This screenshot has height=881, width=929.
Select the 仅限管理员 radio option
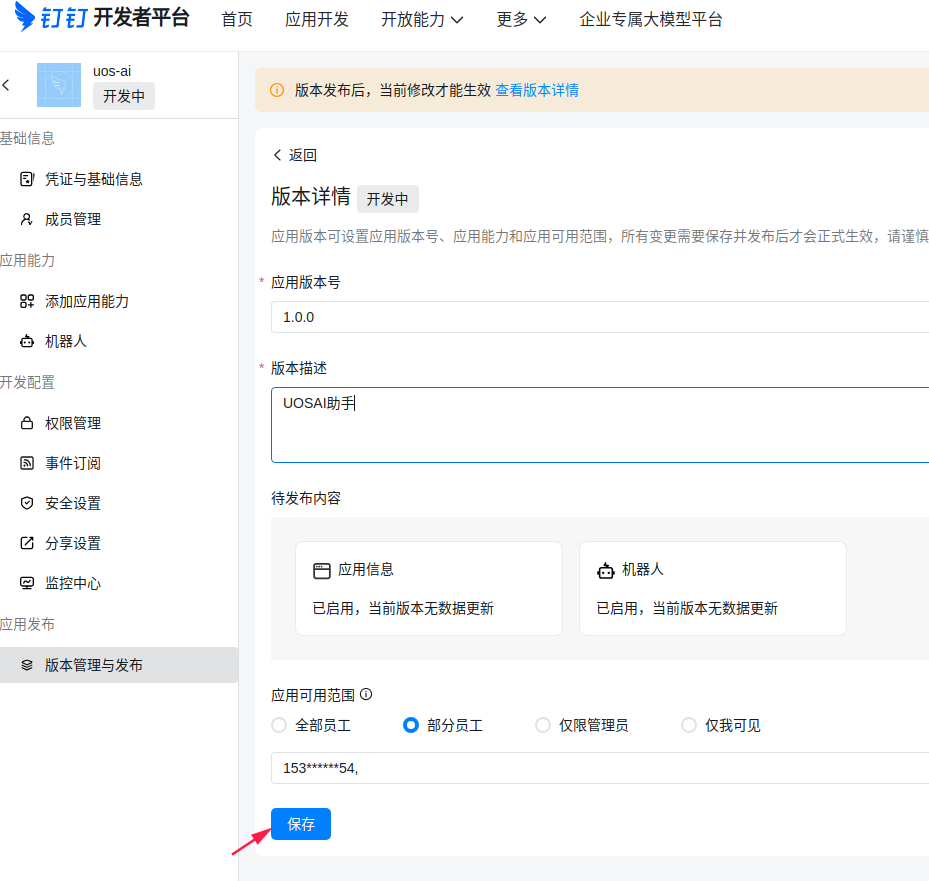click(542, 725)
